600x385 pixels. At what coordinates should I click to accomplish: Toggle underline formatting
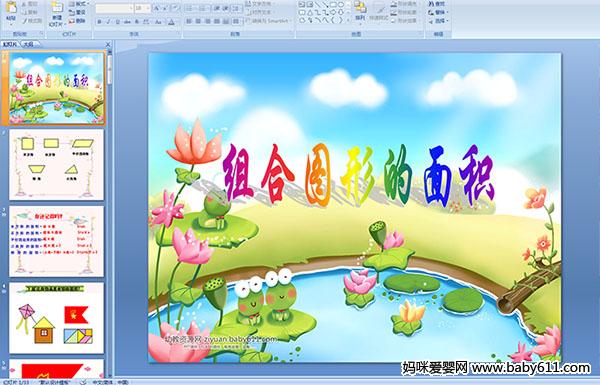pos(117,22)
